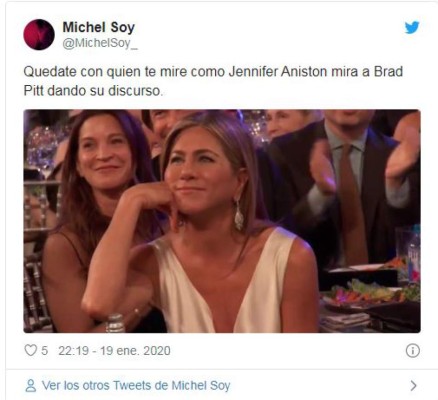Click the dangling earring in the photo

pos(239,215)
